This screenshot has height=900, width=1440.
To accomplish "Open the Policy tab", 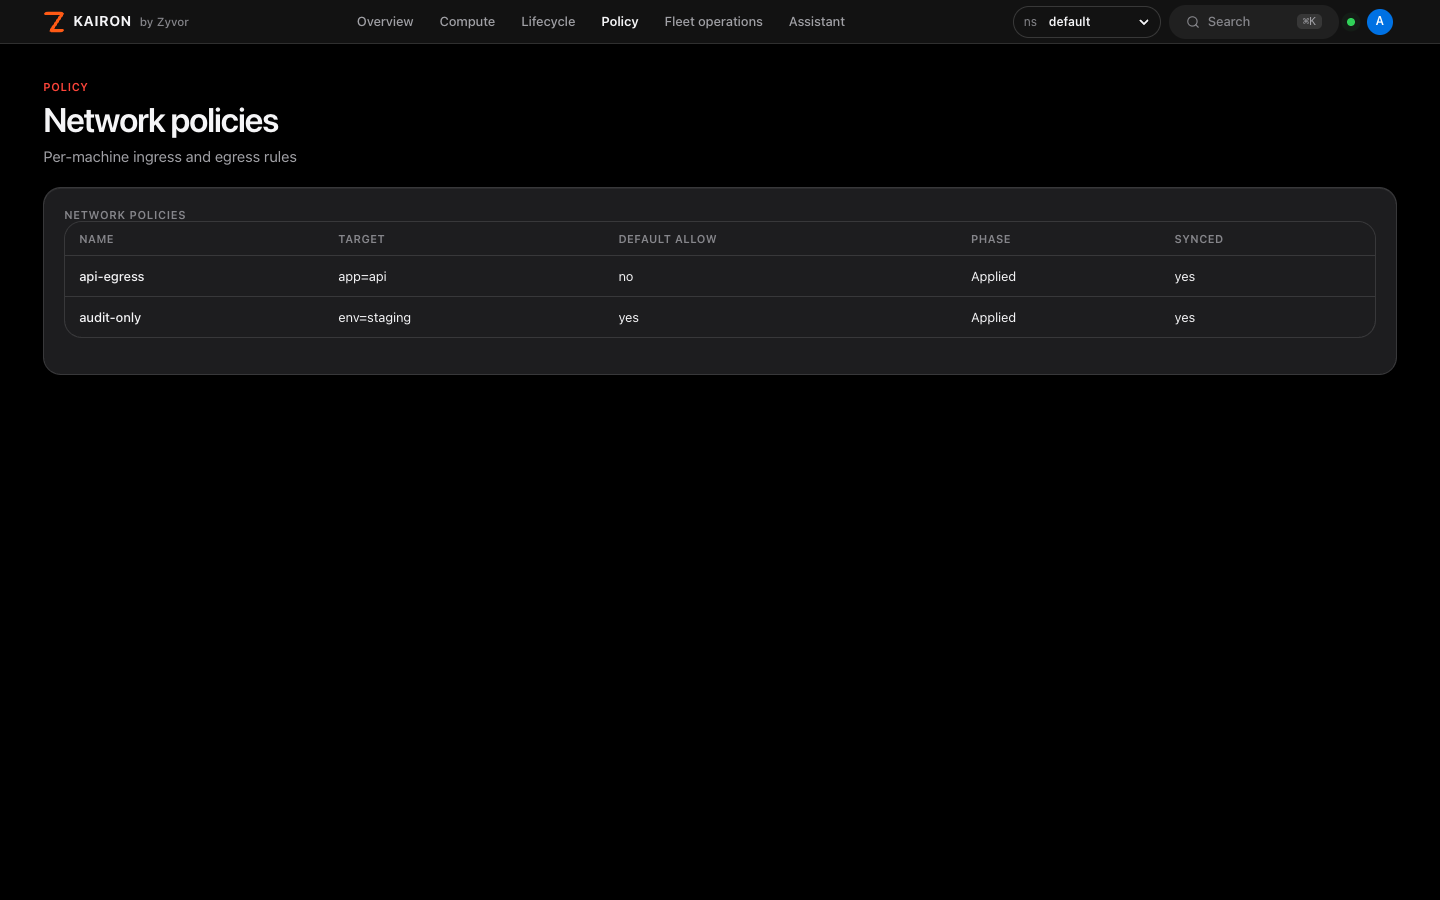I will 620,22.
